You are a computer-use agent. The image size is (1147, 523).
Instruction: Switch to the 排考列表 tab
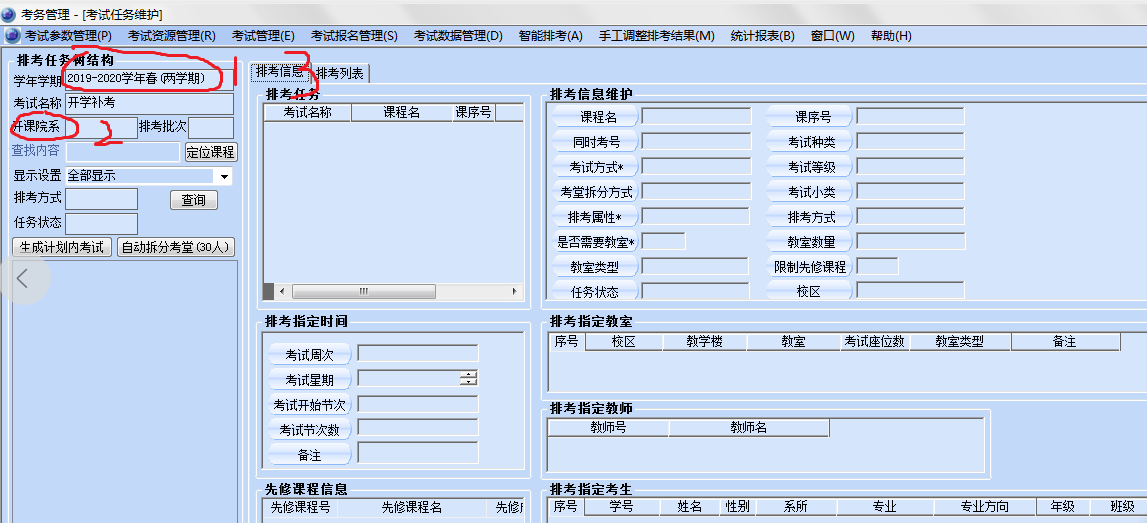point(341,73)
